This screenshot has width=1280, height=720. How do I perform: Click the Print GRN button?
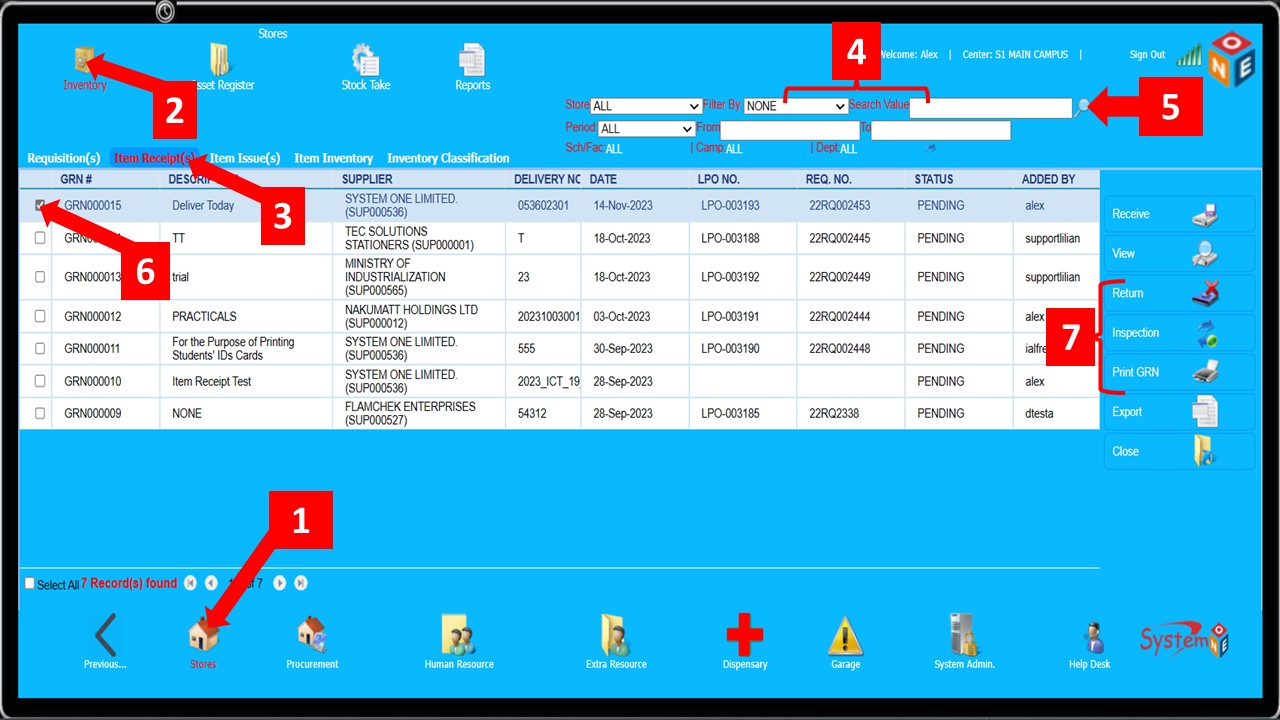click(x=1178, y=372)
